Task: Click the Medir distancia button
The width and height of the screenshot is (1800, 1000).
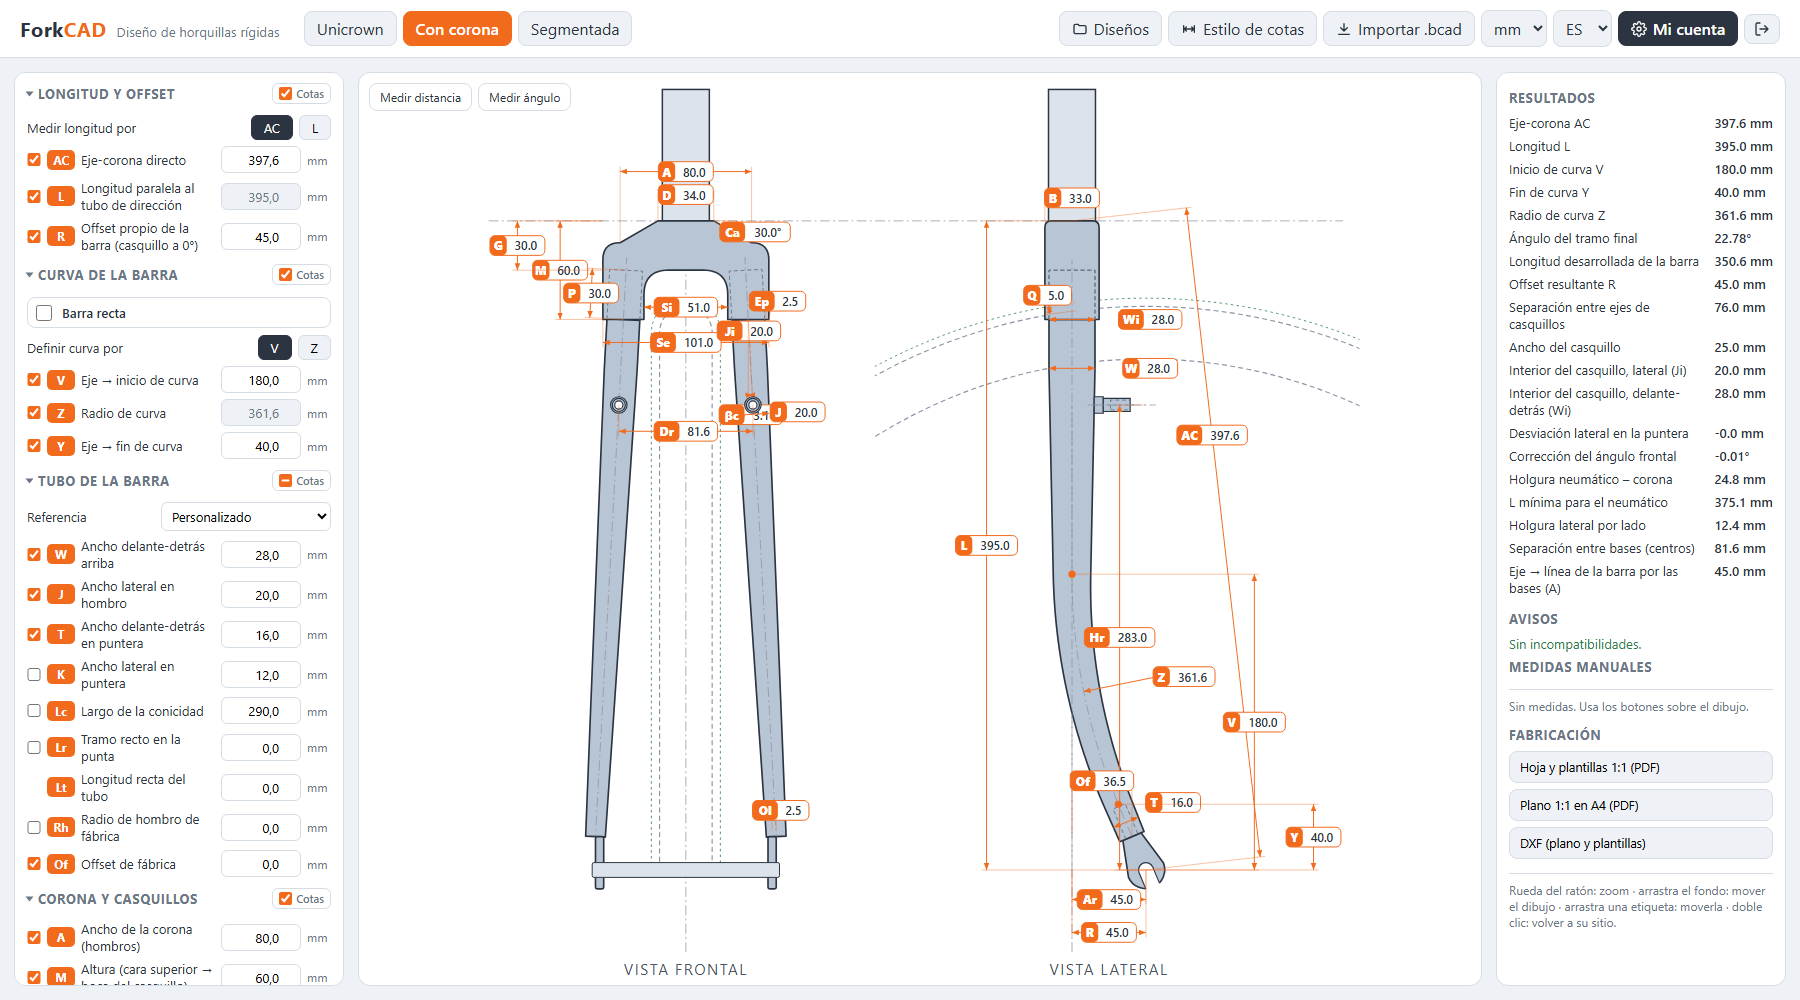Action: click(421, 97)
